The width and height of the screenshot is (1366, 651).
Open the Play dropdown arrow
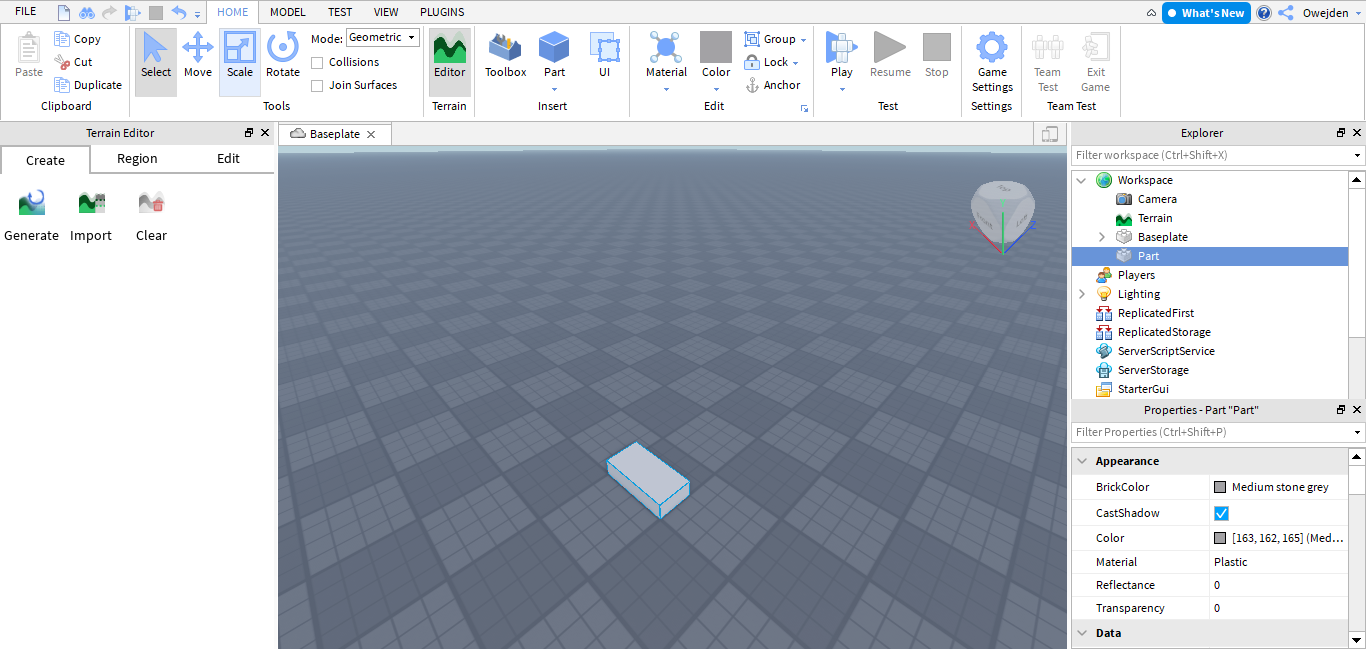click(x=842, y=89)
